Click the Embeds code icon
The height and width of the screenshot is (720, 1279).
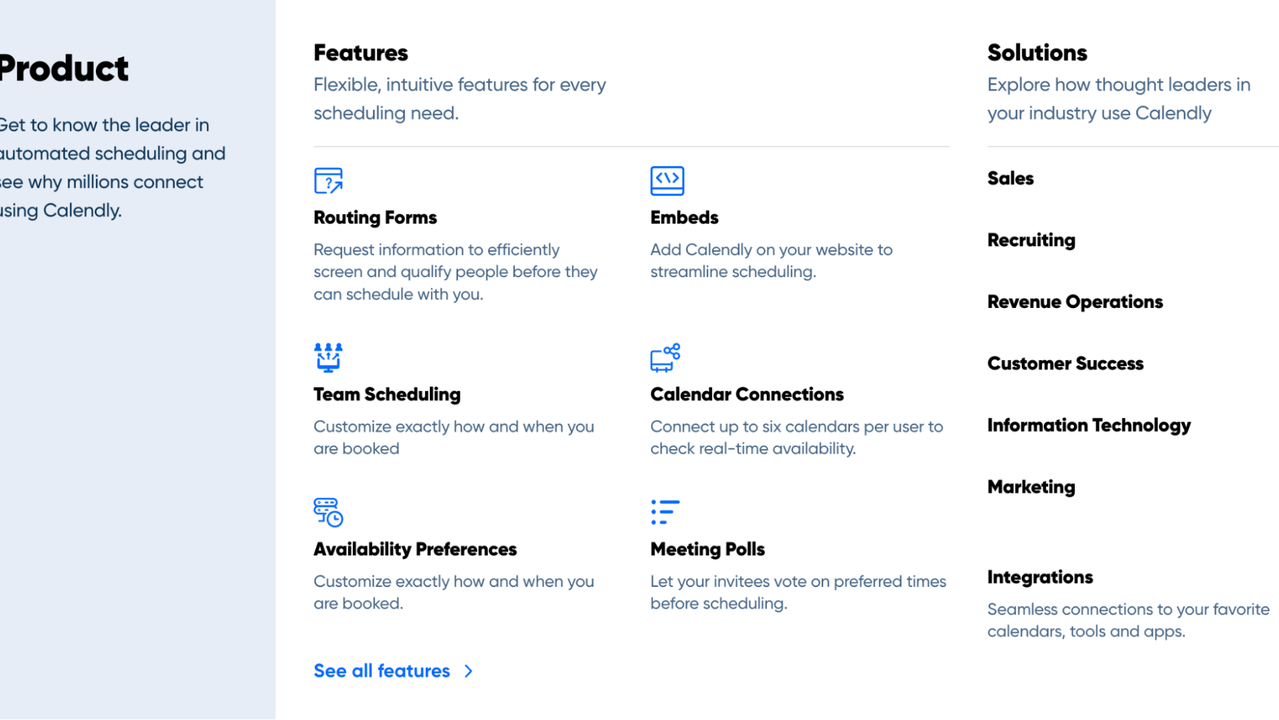pos(667,181)
